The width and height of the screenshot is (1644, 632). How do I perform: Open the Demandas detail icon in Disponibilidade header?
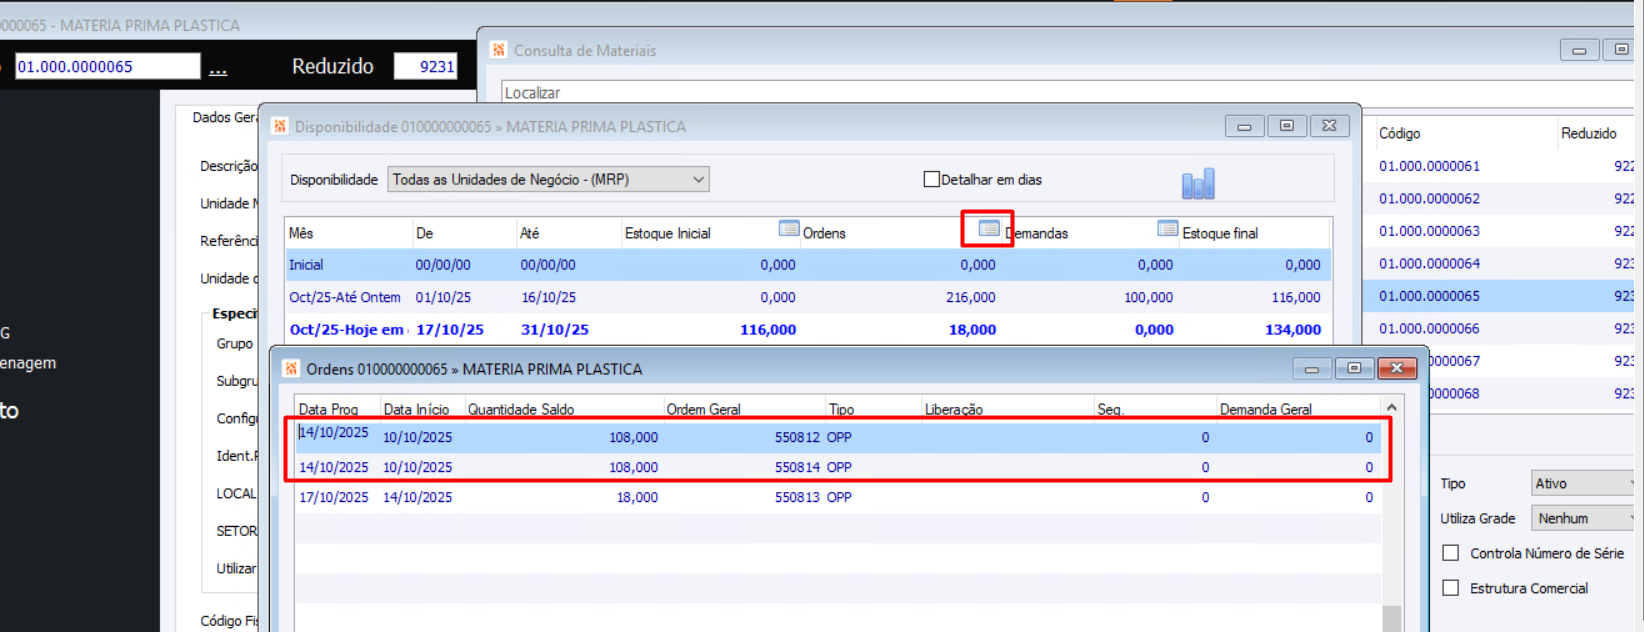tap(989, 229)
